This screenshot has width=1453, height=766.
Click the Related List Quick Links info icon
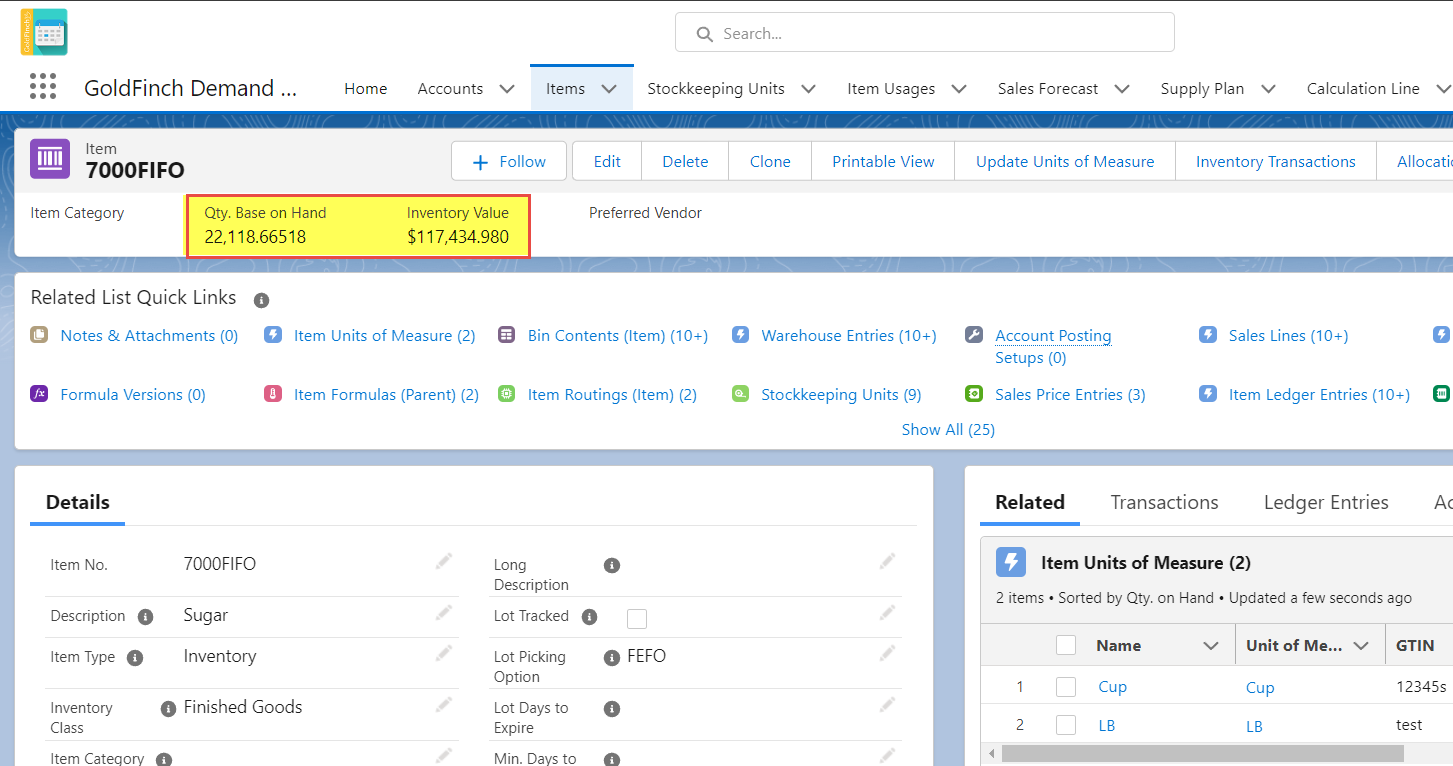pos(261,299)
